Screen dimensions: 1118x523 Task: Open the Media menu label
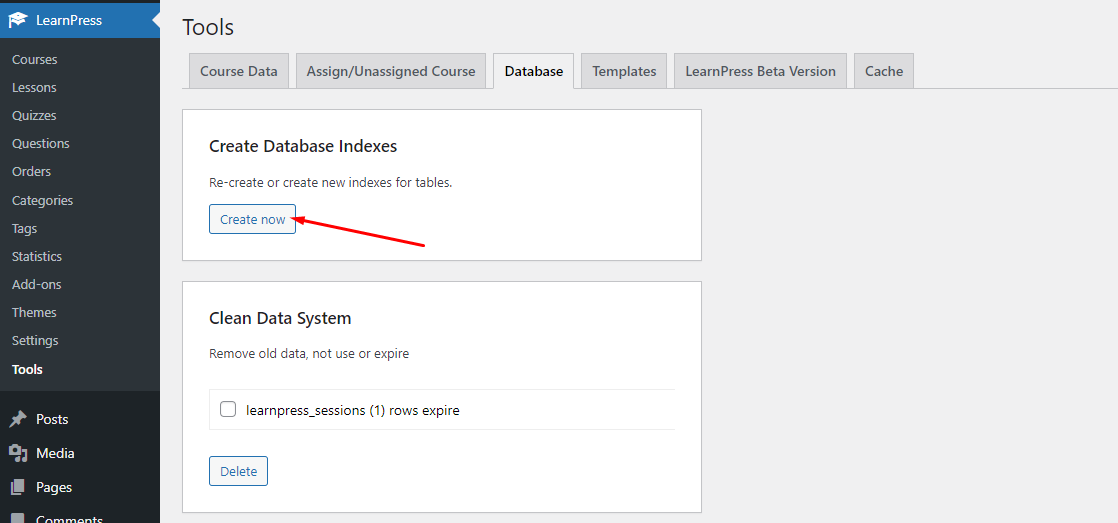coord(56,453)
